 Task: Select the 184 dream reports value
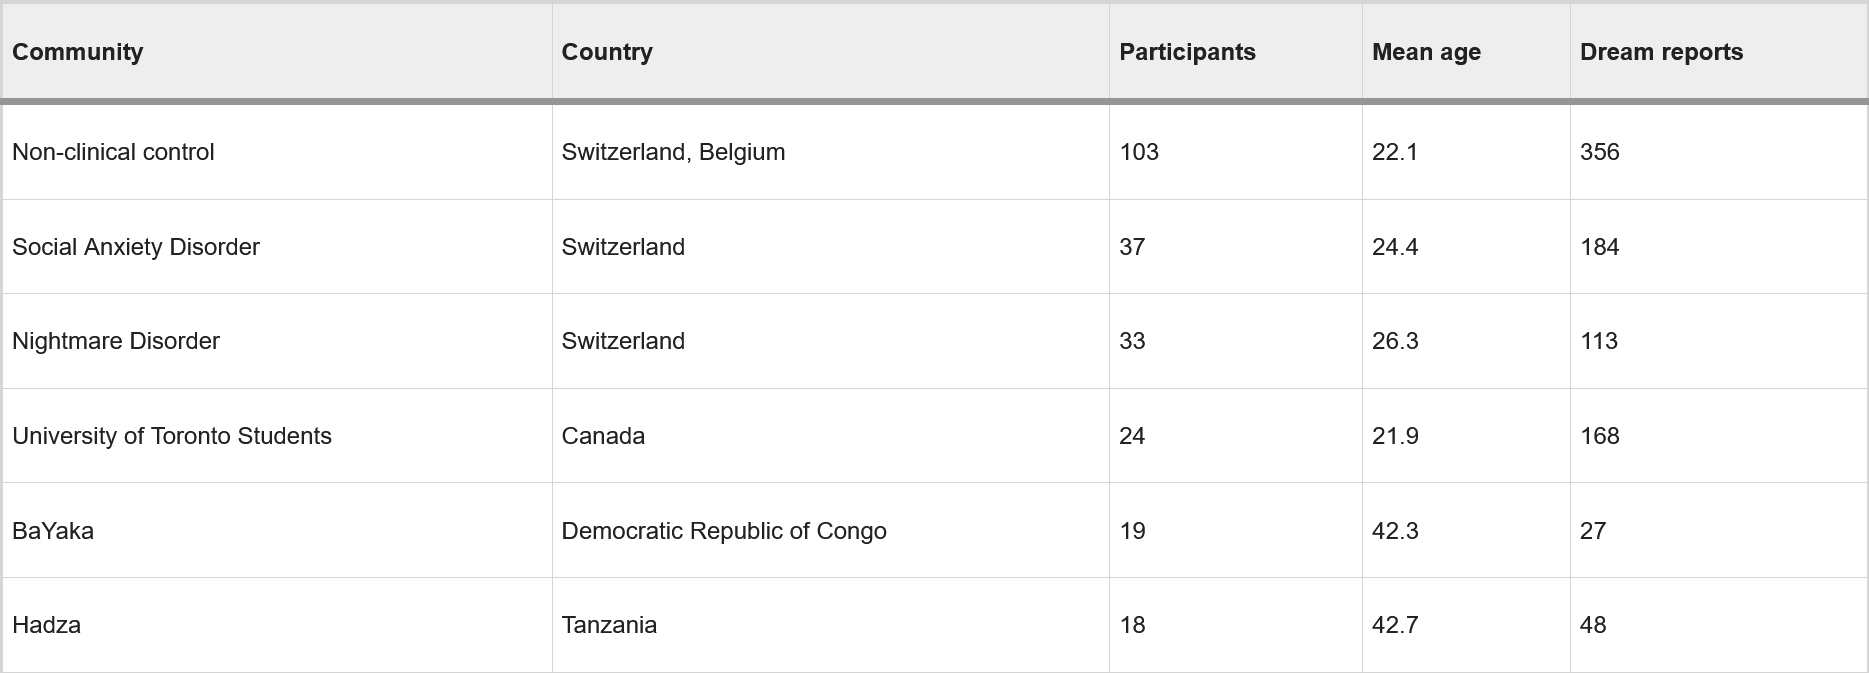(x=1600, y=247)
